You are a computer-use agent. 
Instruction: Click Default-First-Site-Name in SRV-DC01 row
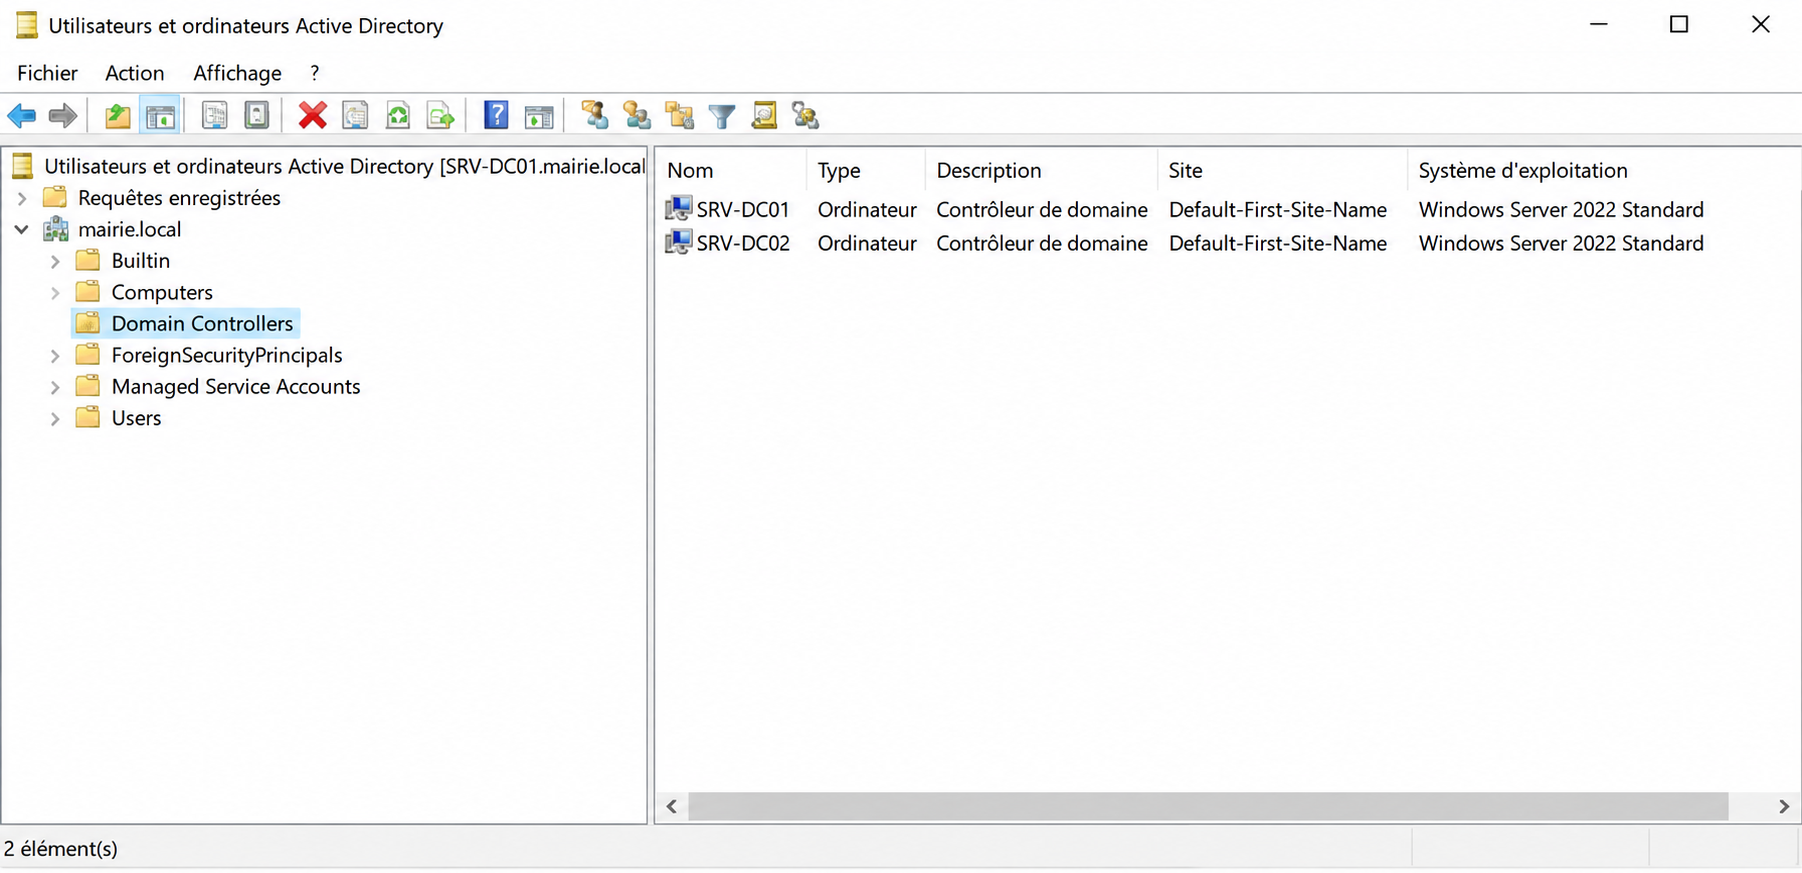tap(1277, 209)
